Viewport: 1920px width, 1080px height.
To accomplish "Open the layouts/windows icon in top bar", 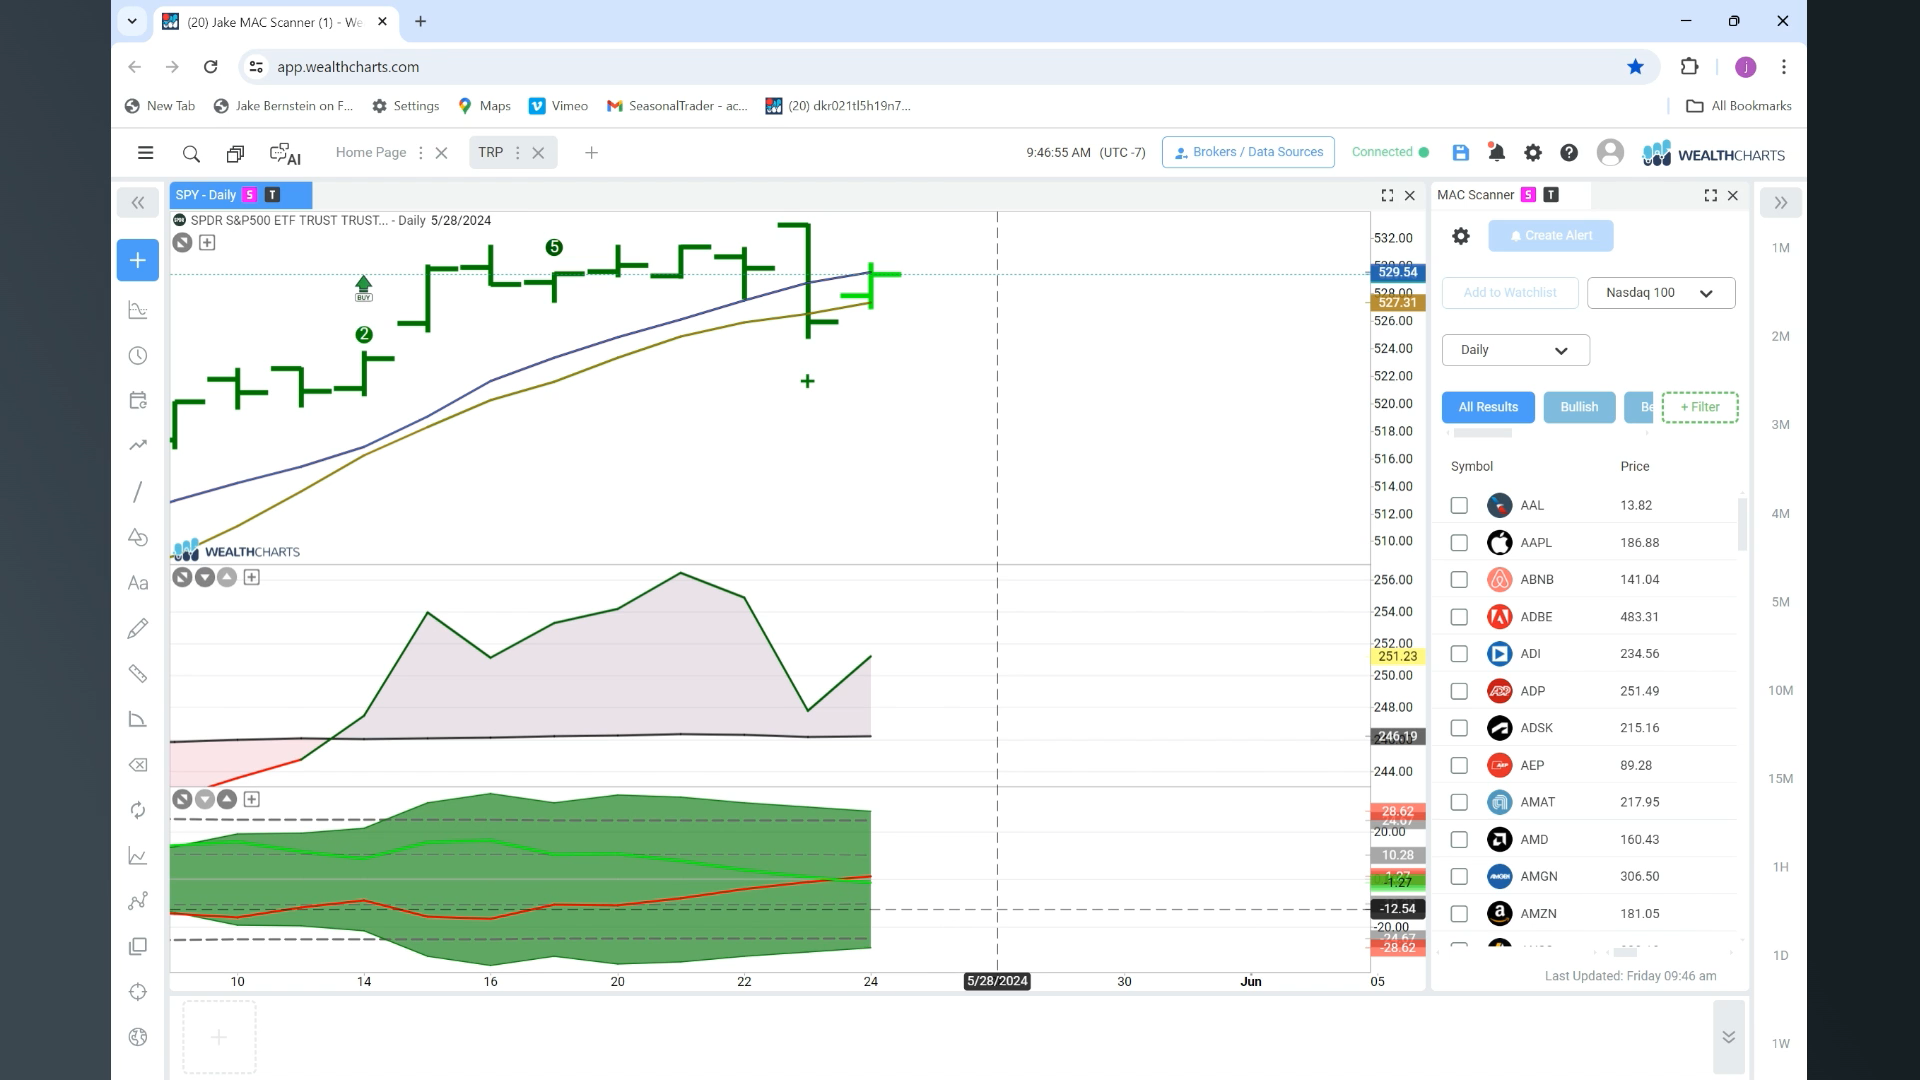I will (235, 153).
